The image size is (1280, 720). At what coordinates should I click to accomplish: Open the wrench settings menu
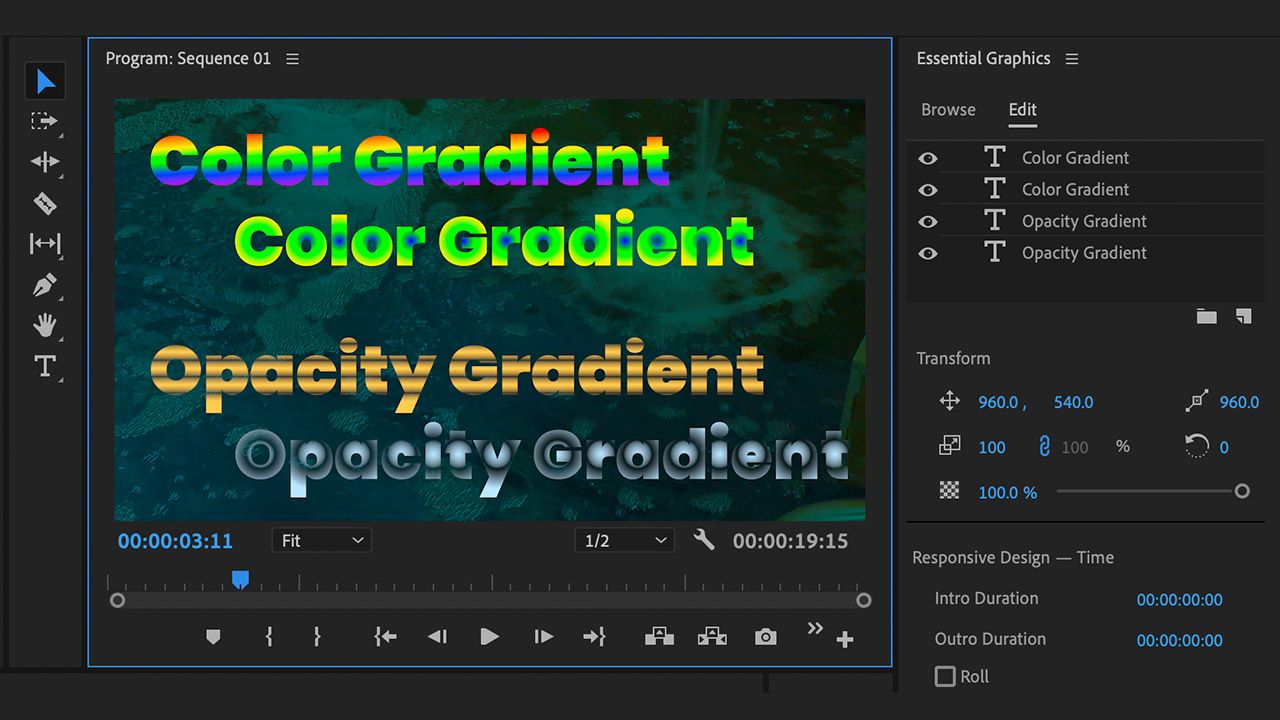coord(704,541)
